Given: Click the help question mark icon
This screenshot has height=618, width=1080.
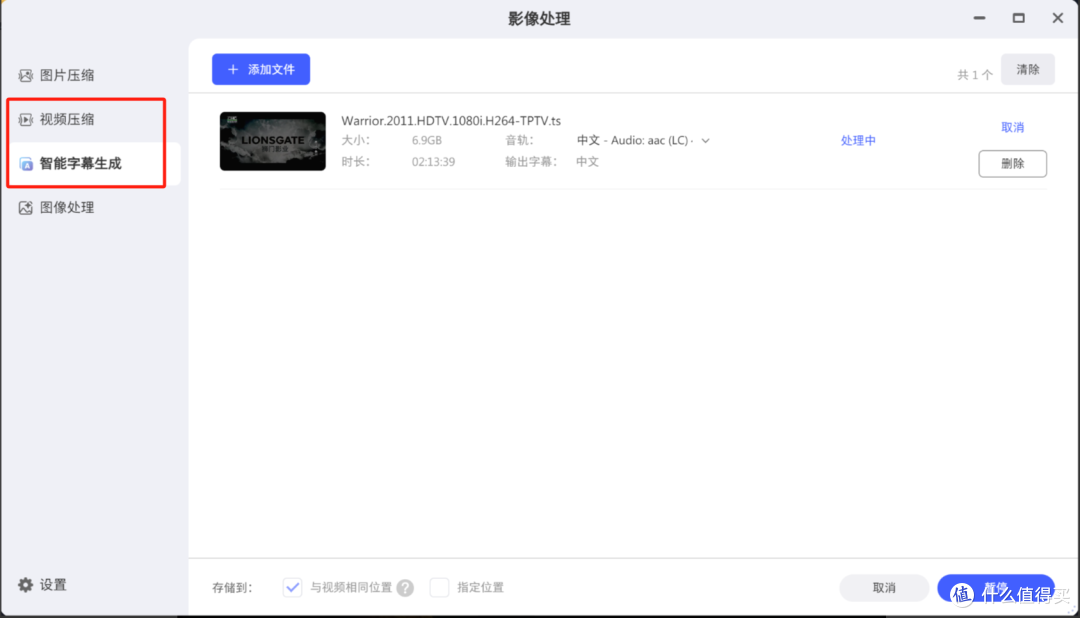Looking at the screenshot, I should 405,588.
